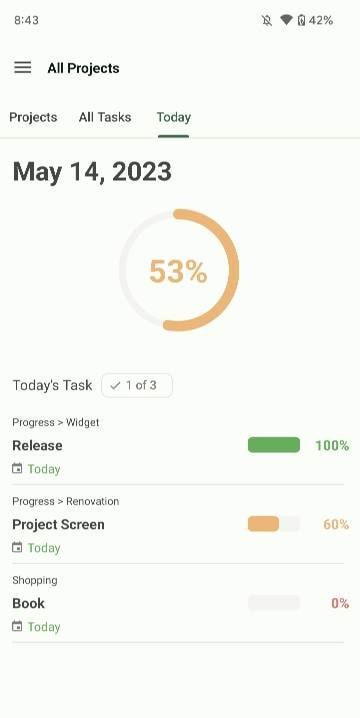
Task: Click the calendar icon under Release
Action: pyautogui.click(x=17, y=468)
